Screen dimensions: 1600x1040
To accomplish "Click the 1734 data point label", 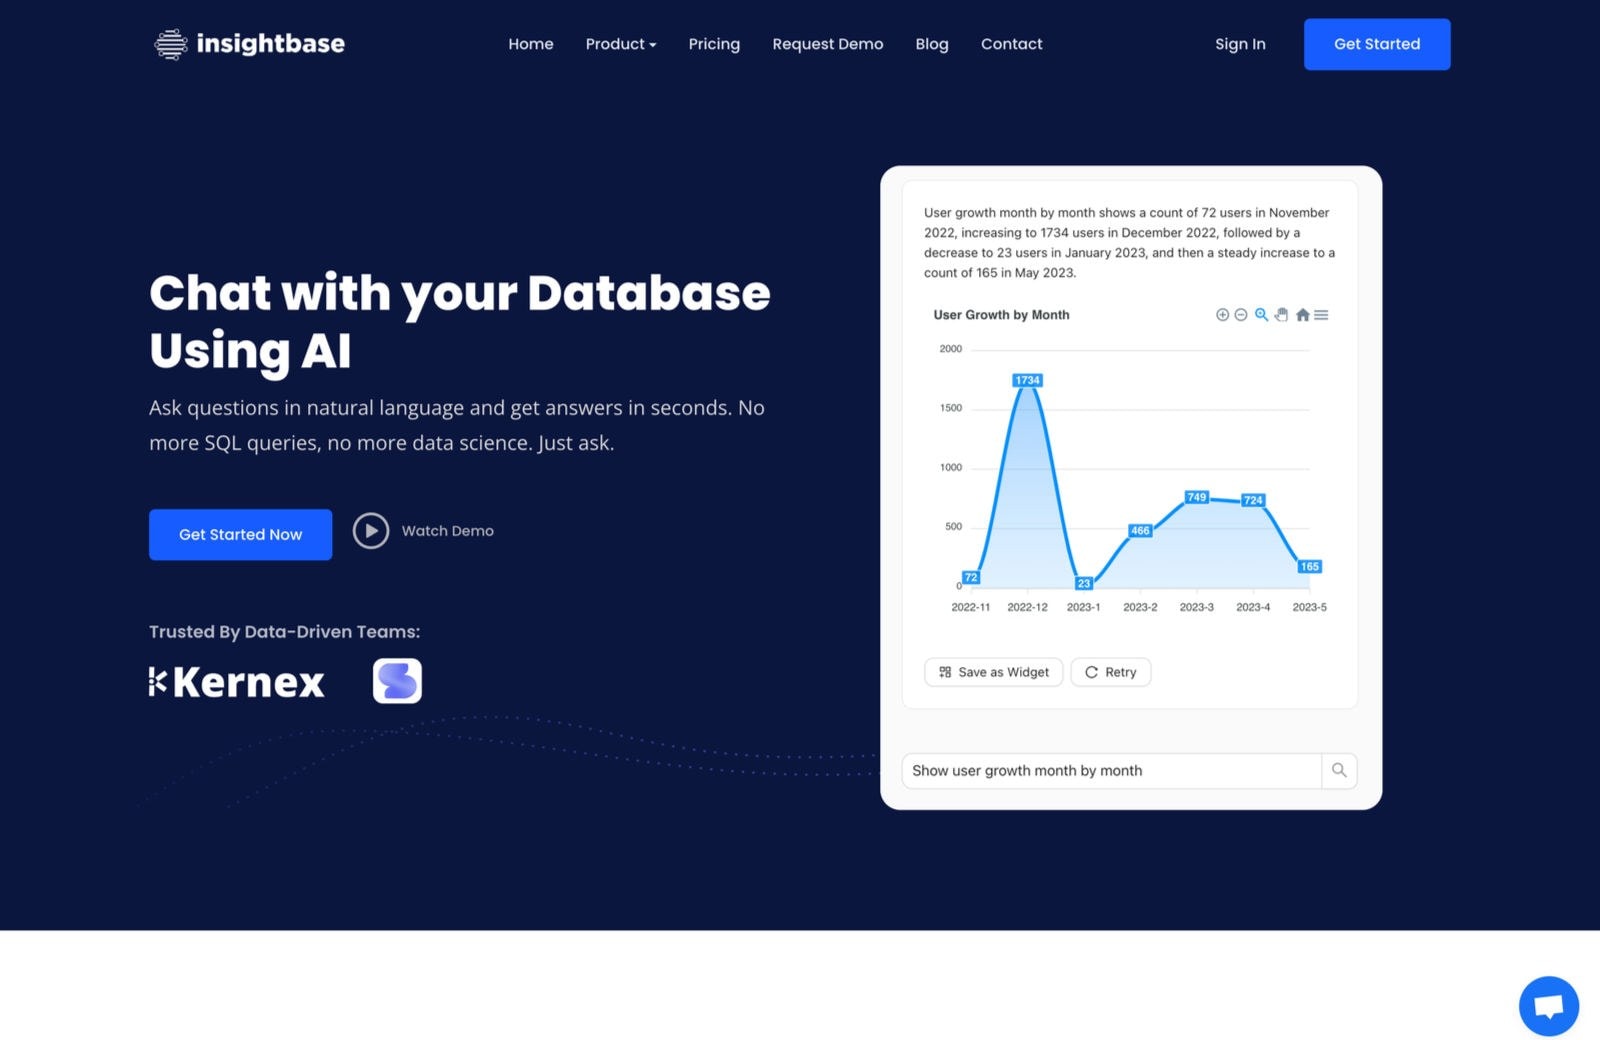I will (1027, 380).
